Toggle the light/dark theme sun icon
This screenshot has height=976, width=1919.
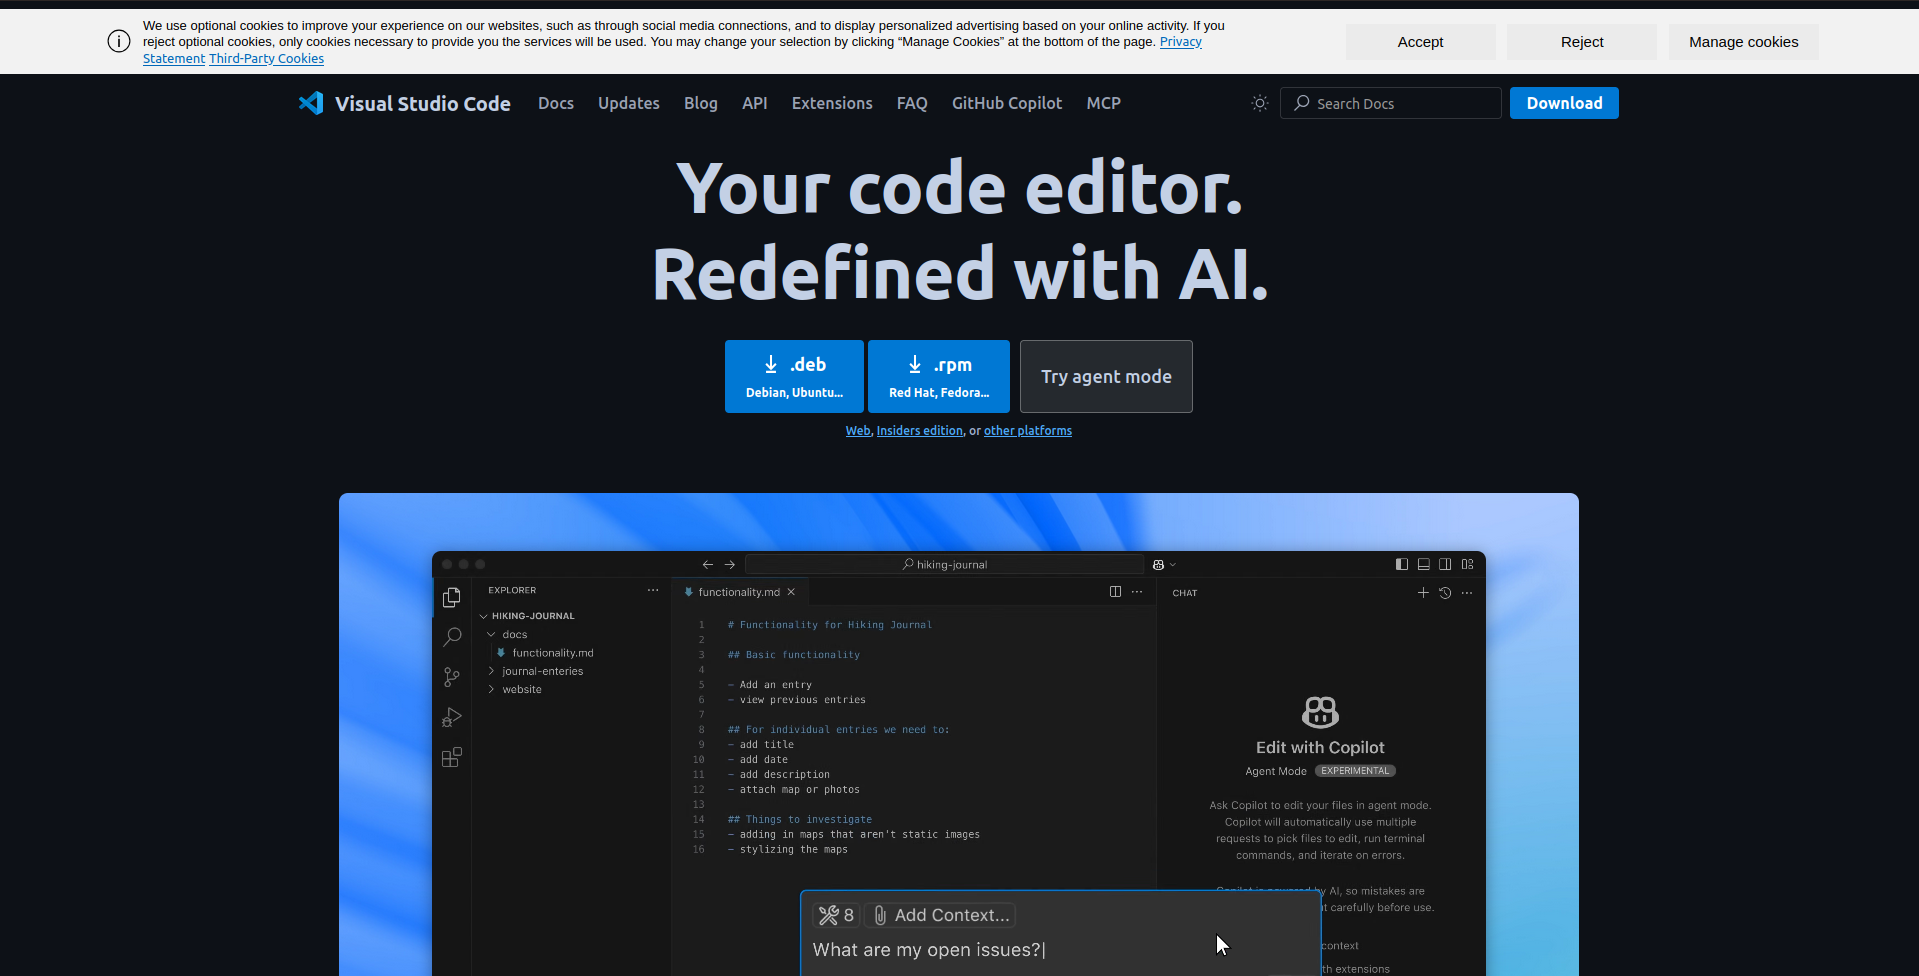tap(1259, 103)
